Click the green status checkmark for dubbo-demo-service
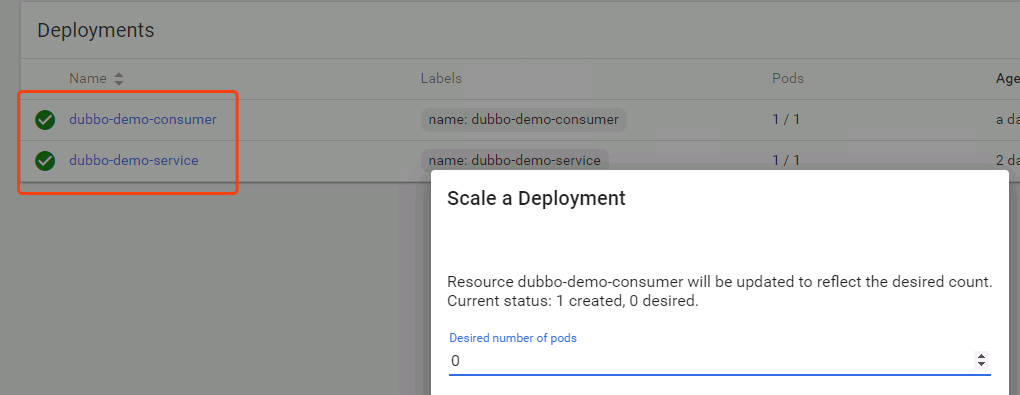The height and width of the screenshot is (395, 1020). (x=45, y=161)
